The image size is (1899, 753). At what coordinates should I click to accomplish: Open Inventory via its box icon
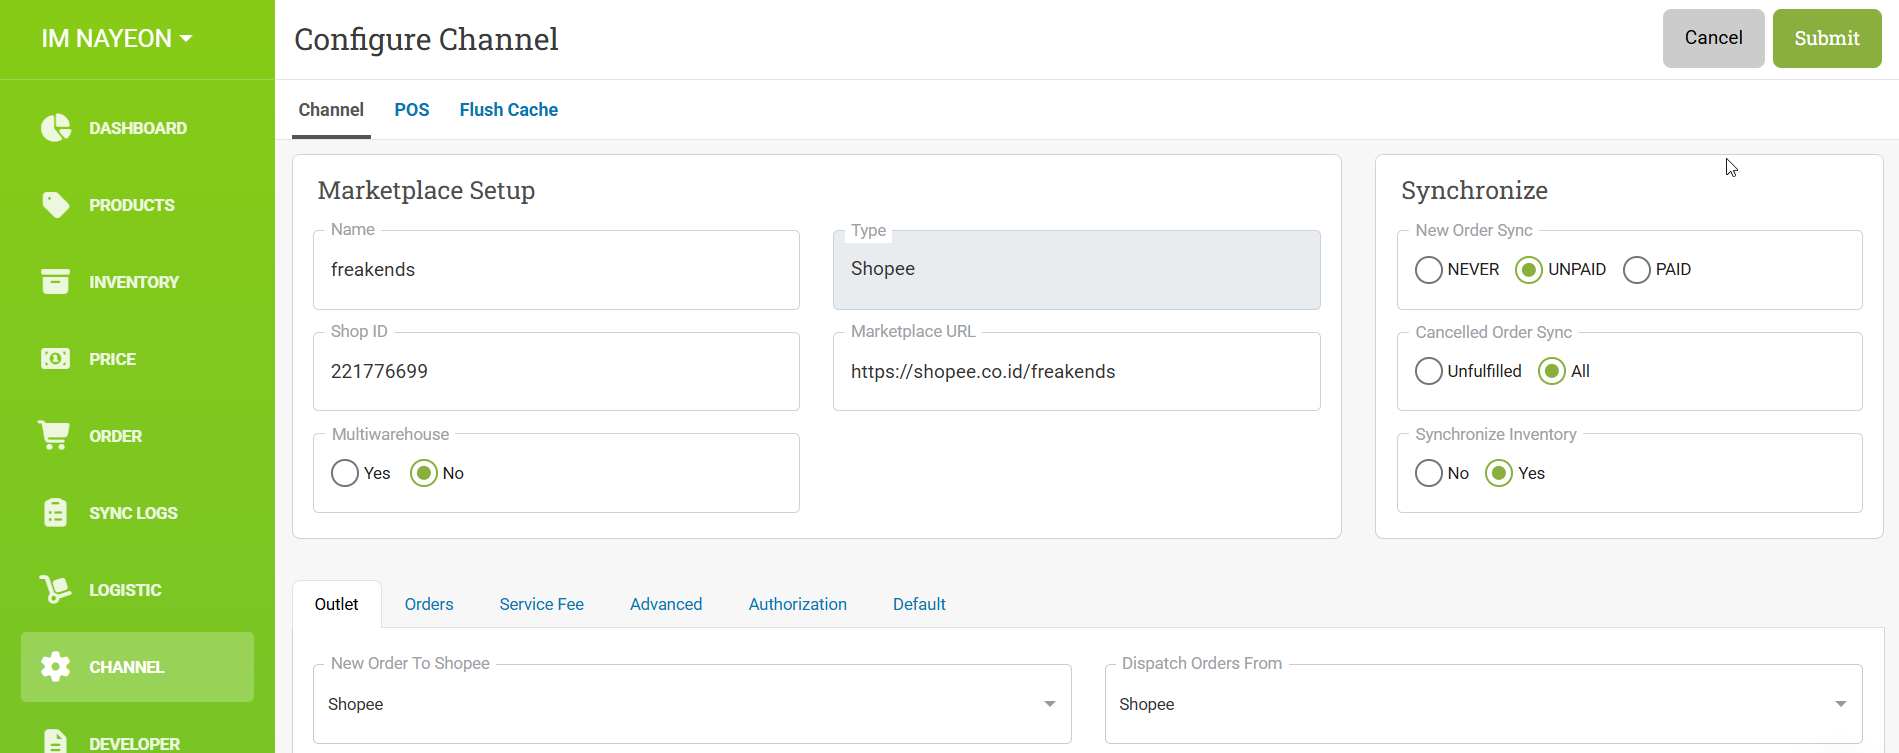[56, 282]
